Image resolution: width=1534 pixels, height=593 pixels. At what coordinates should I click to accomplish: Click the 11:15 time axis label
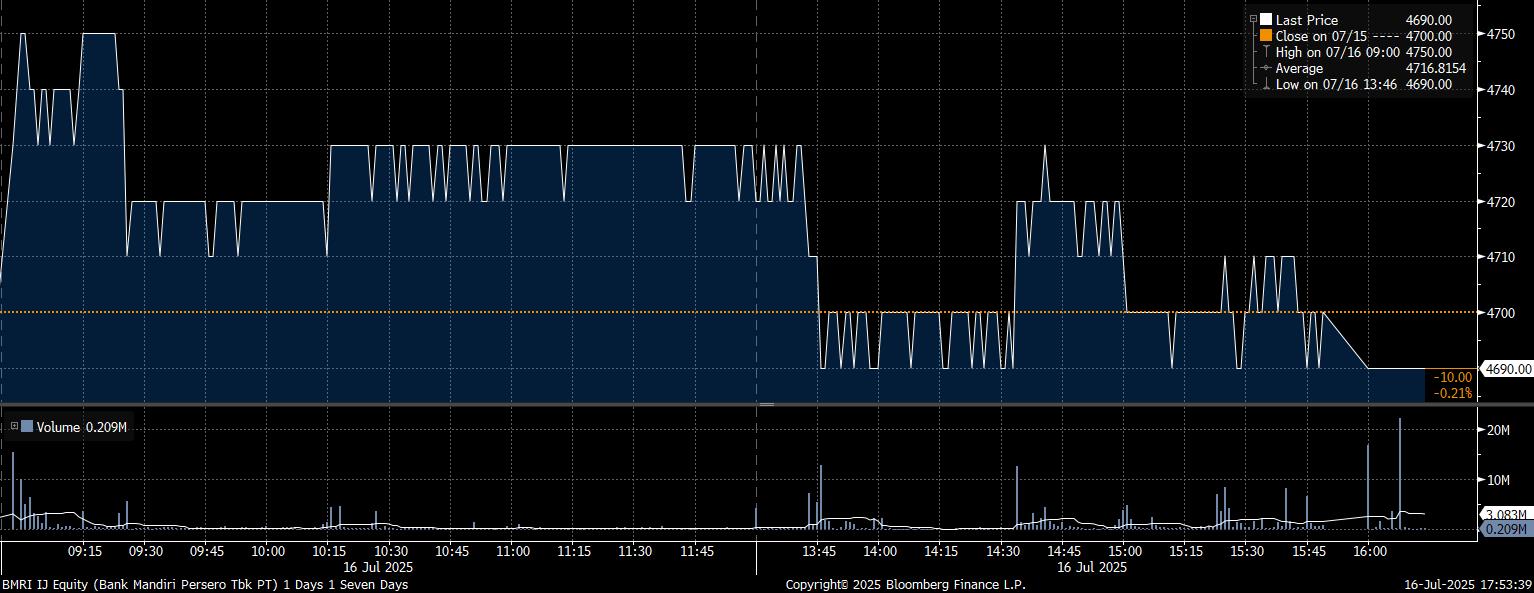pyautogui.click(x=574, y=551)
